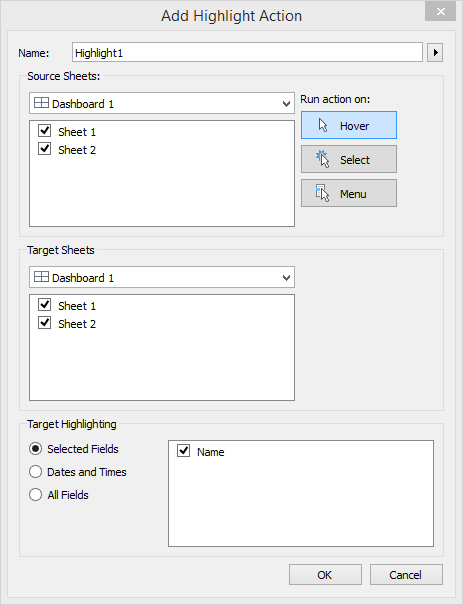The width and height of the screenshot is (463, 605).
Task: Click the dashboard grid icon in Source Sheets
Action: tap(41, 103)
